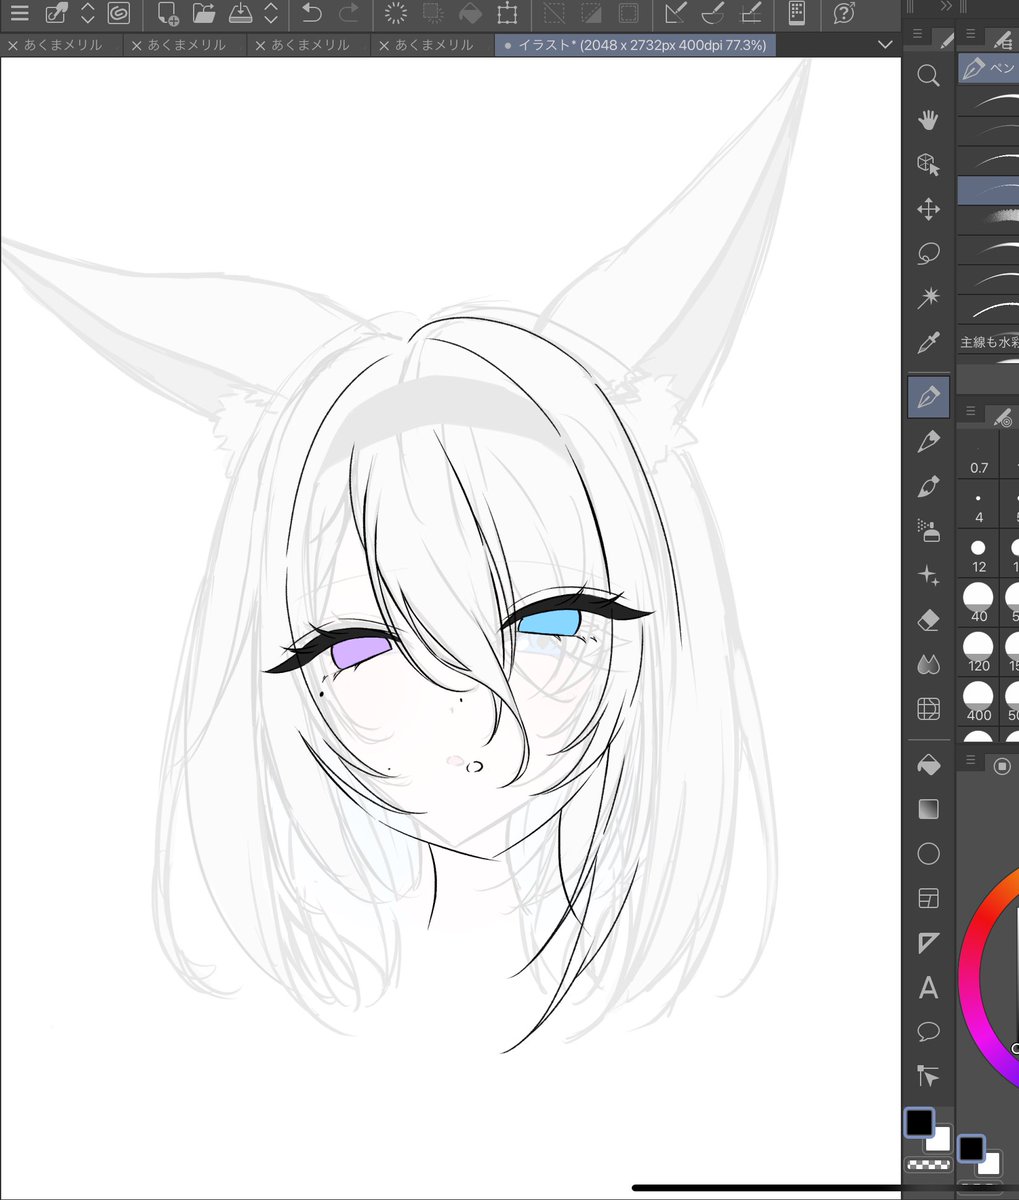Open the hamburger main menu
Screen dimensions: 1019x1200
[x=20, y=14]
